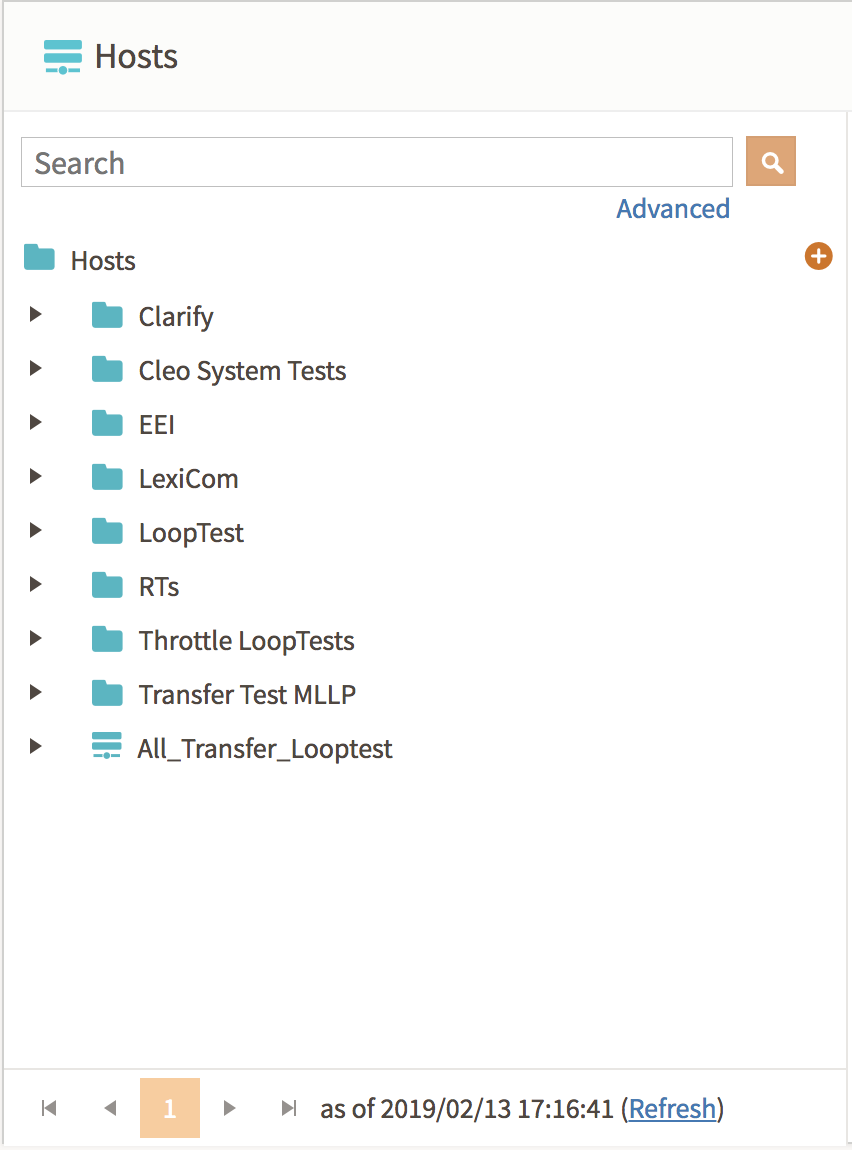Screen dimensions: 852x1150
Task: Go to first page arrow icon
Action: (x=49, y=1107)
